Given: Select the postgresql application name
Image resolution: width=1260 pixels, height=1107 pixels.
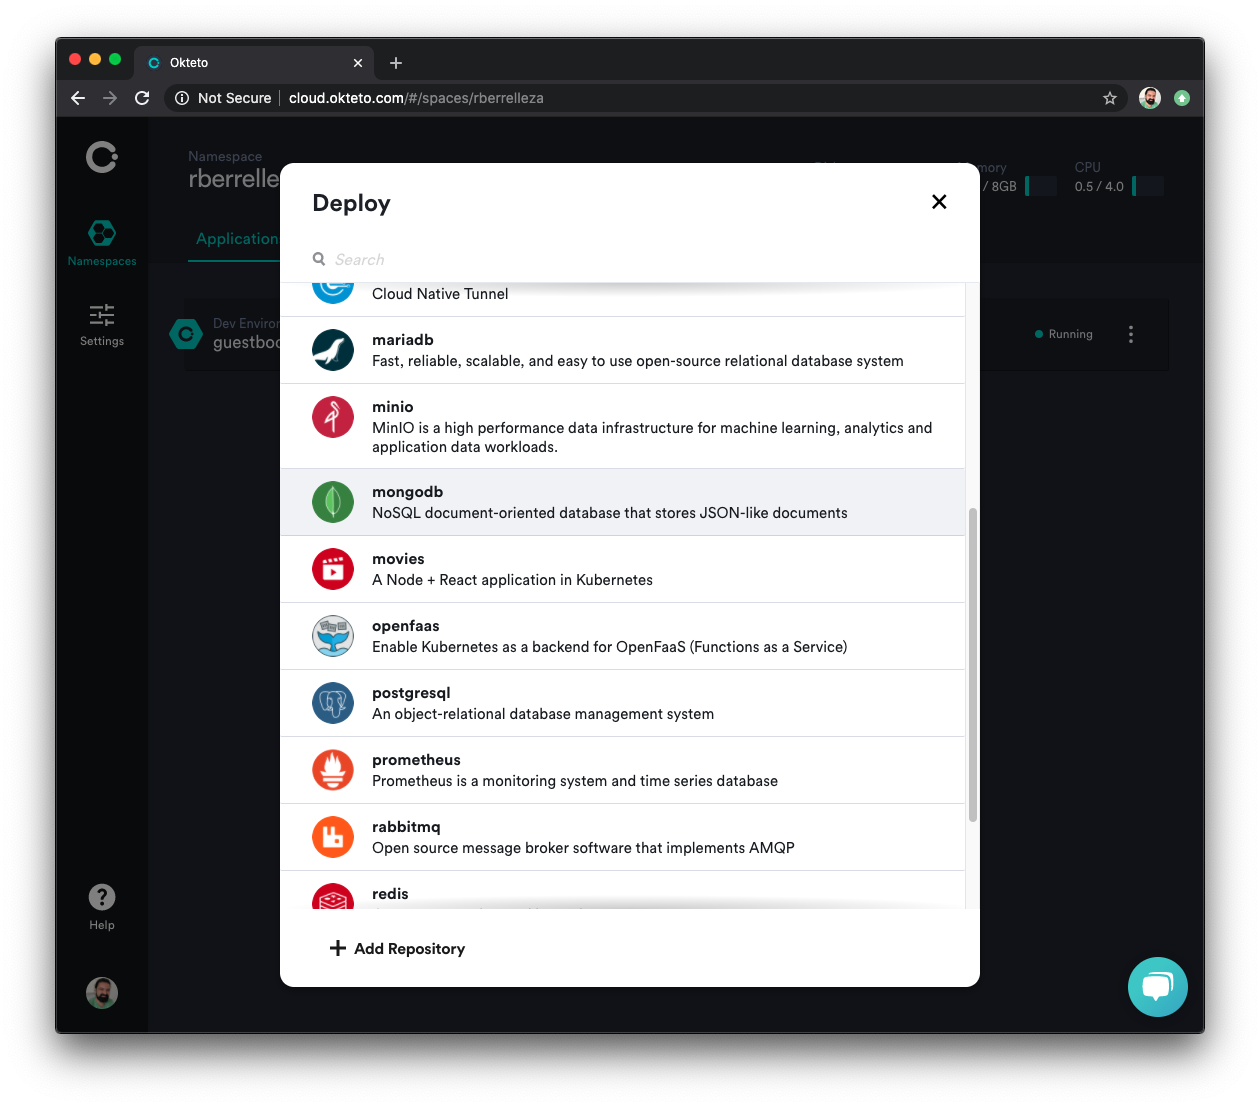Looking at the screenshot, I should (411, 693).
